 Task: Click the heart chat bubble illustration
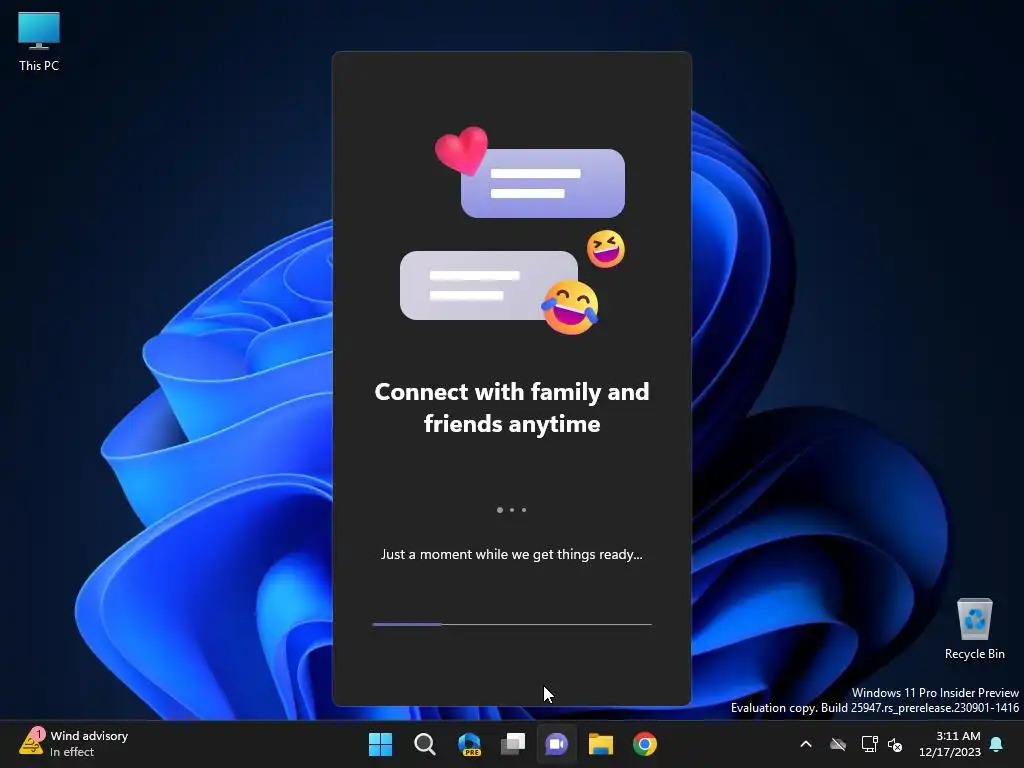coord(530,172)
